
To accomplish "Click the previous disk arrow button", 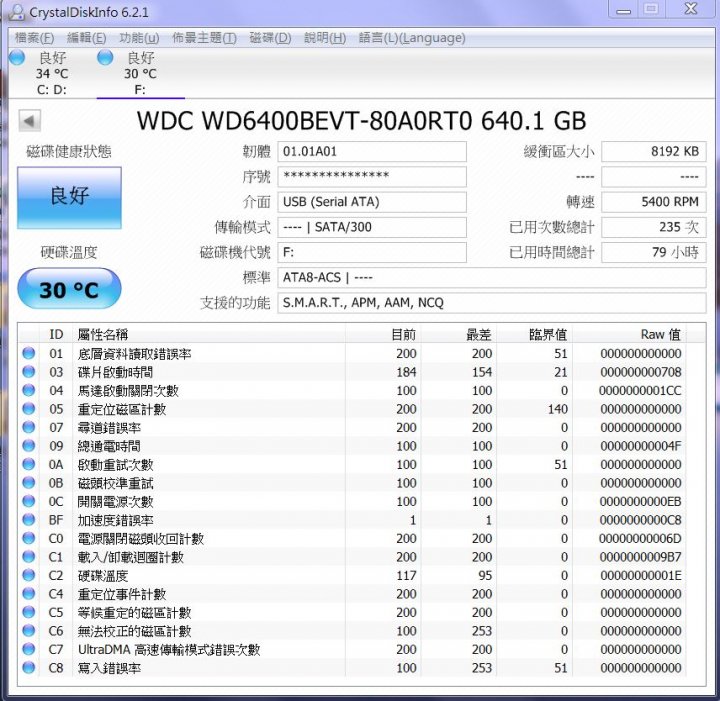I will tap(30, 121).
